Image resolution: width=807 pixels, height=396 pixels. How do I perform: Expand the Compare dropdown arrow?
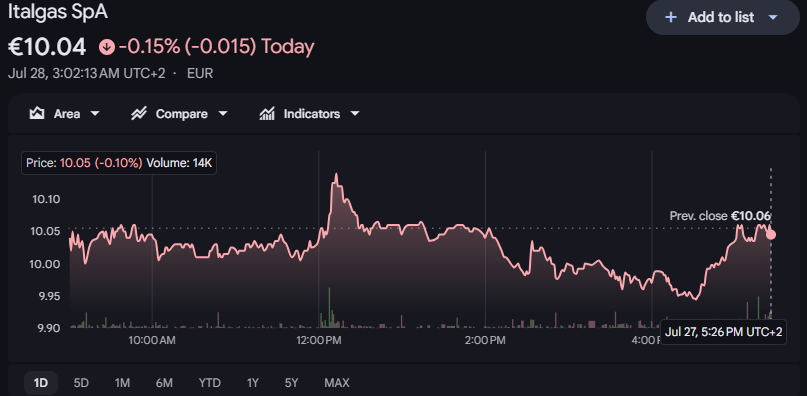[x=222, y=114]
